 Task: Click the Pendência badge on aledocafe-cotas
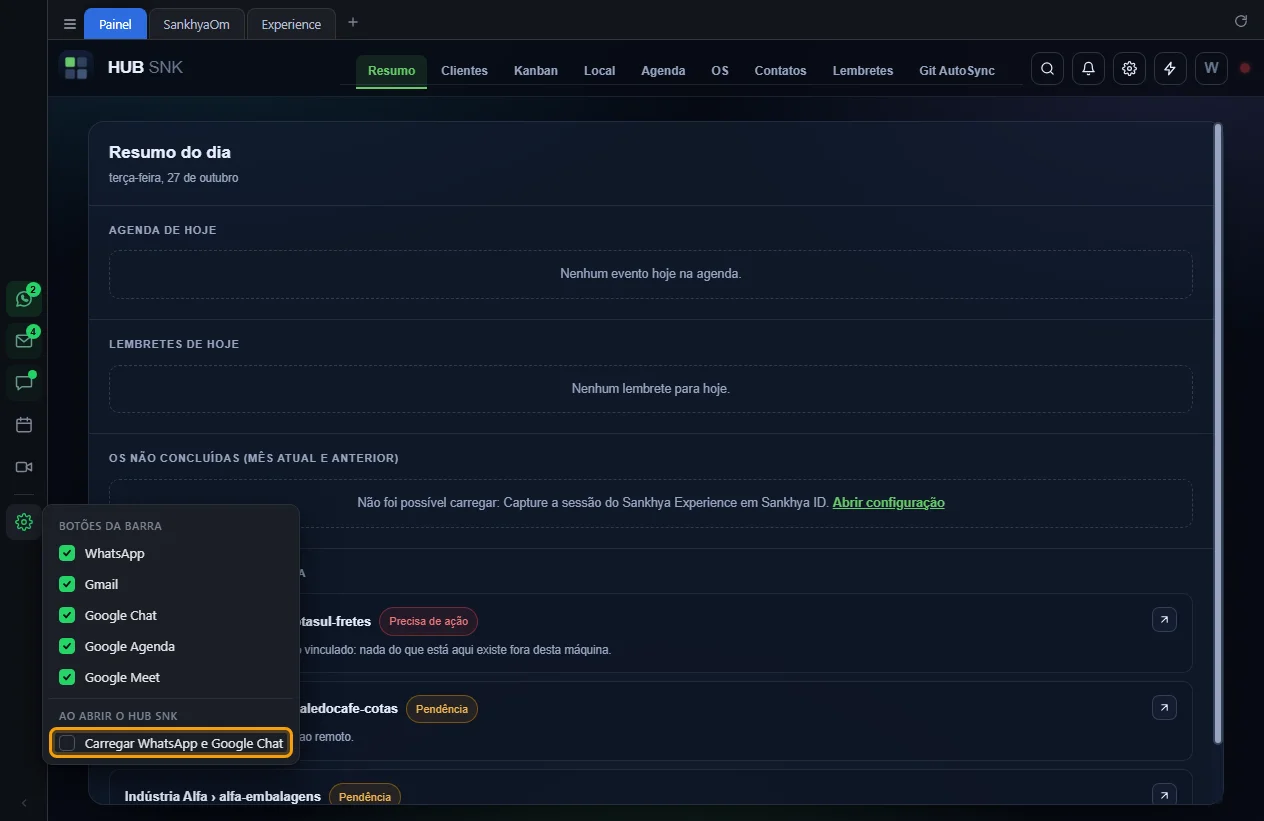click(441, 709)
